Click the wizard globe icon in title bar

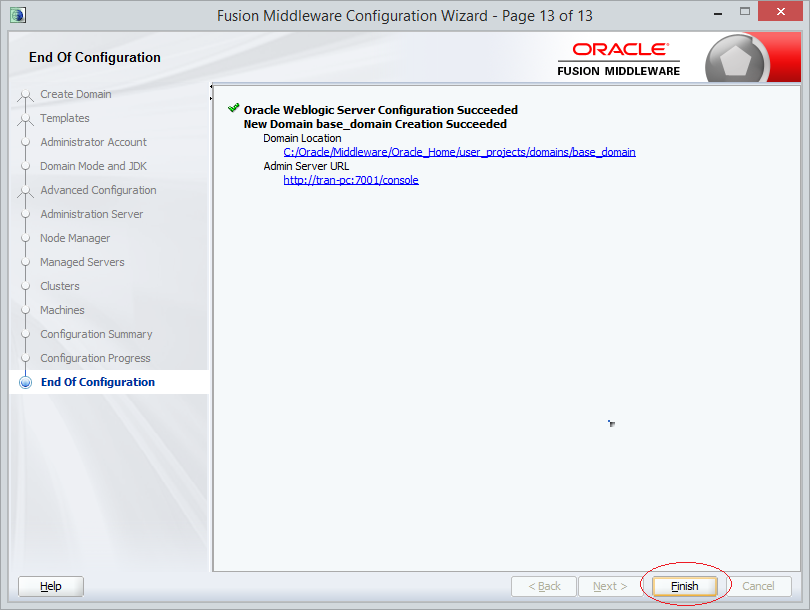[18, 15]
